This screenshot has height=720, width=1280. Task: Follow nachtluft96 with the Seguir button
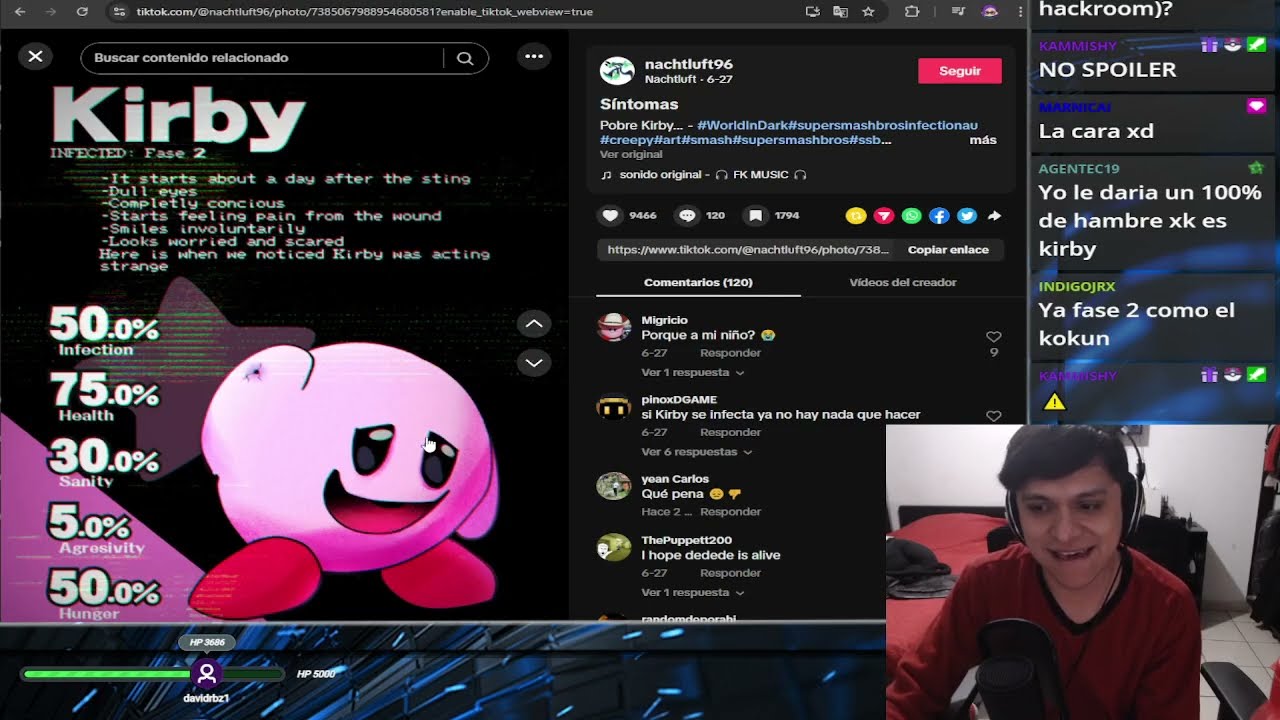959,71
